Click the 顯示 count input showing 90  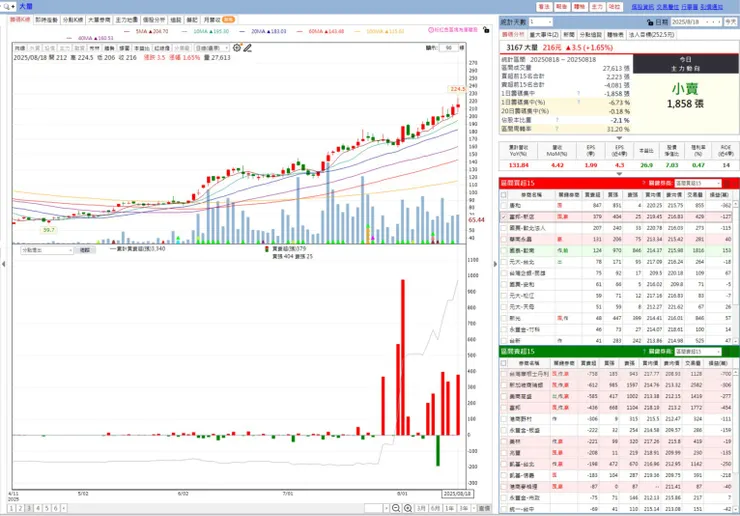pyautogui.click(x=449, y=48)
